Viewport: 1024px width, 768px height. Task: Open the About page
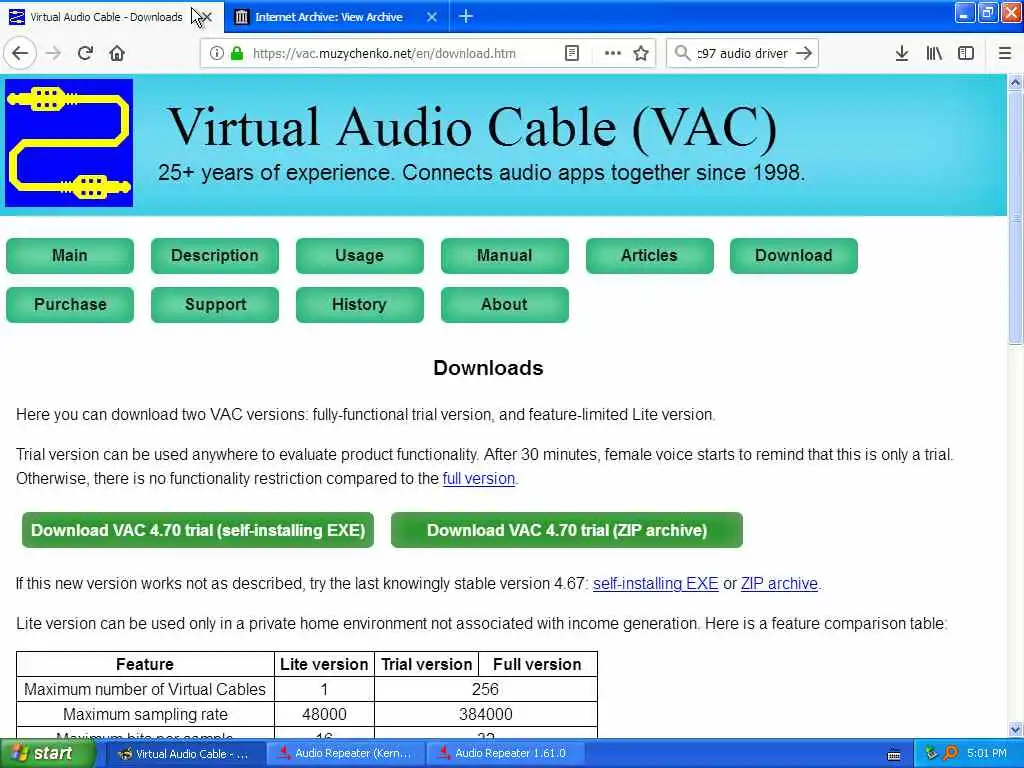505,304
